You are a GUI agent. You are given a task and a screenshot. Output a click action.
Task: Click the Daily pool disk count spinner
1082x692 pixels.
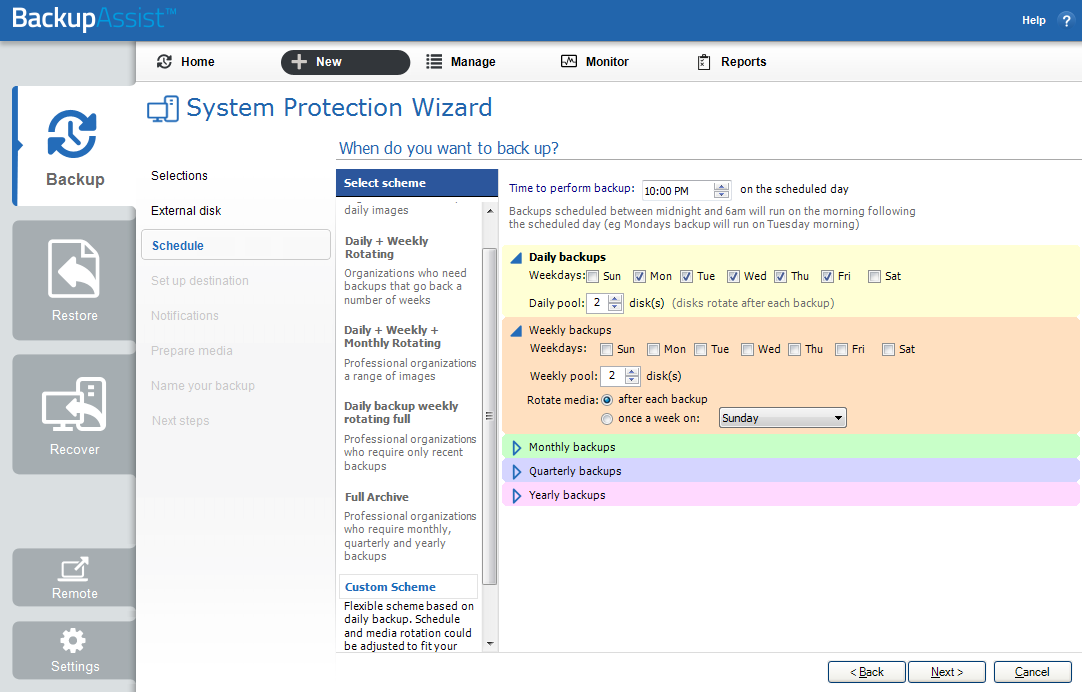615,303
